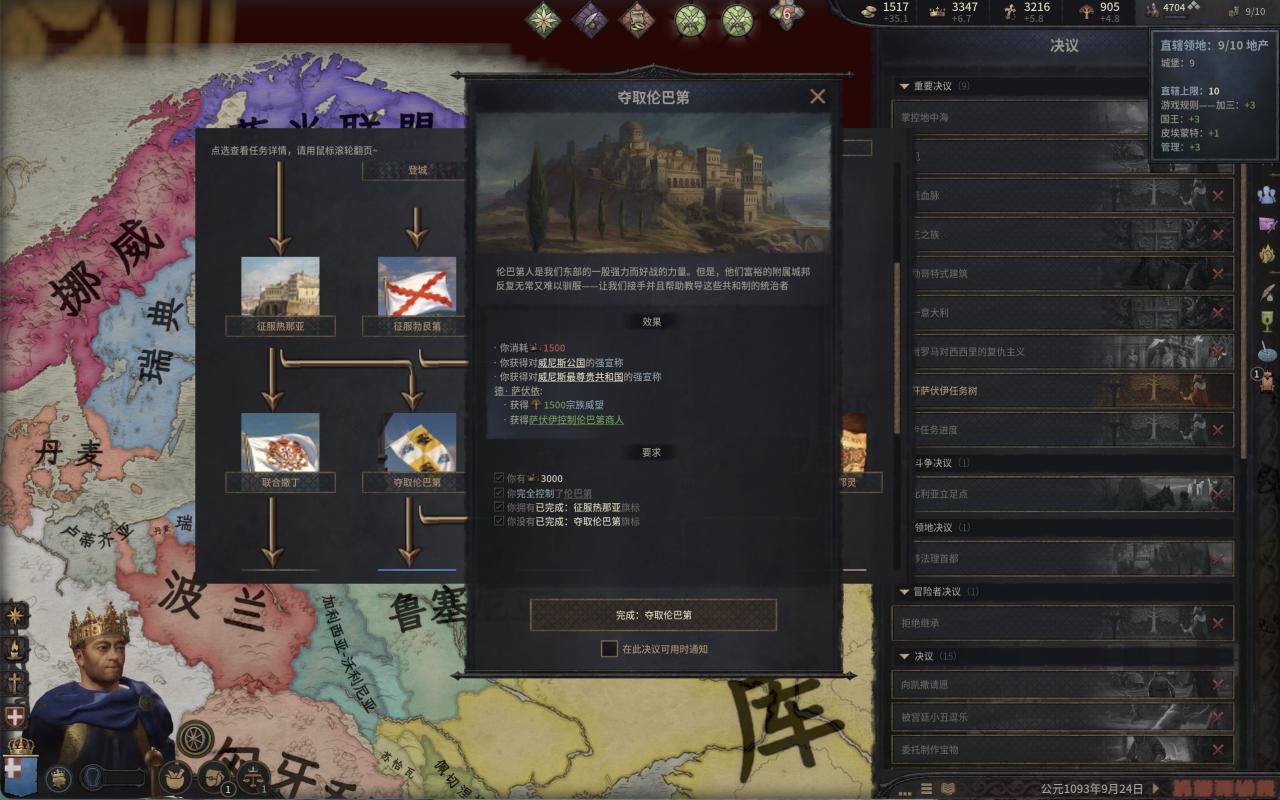Open the council icon in the right sidebar

pyautogui.click(x=1267, y=194)
